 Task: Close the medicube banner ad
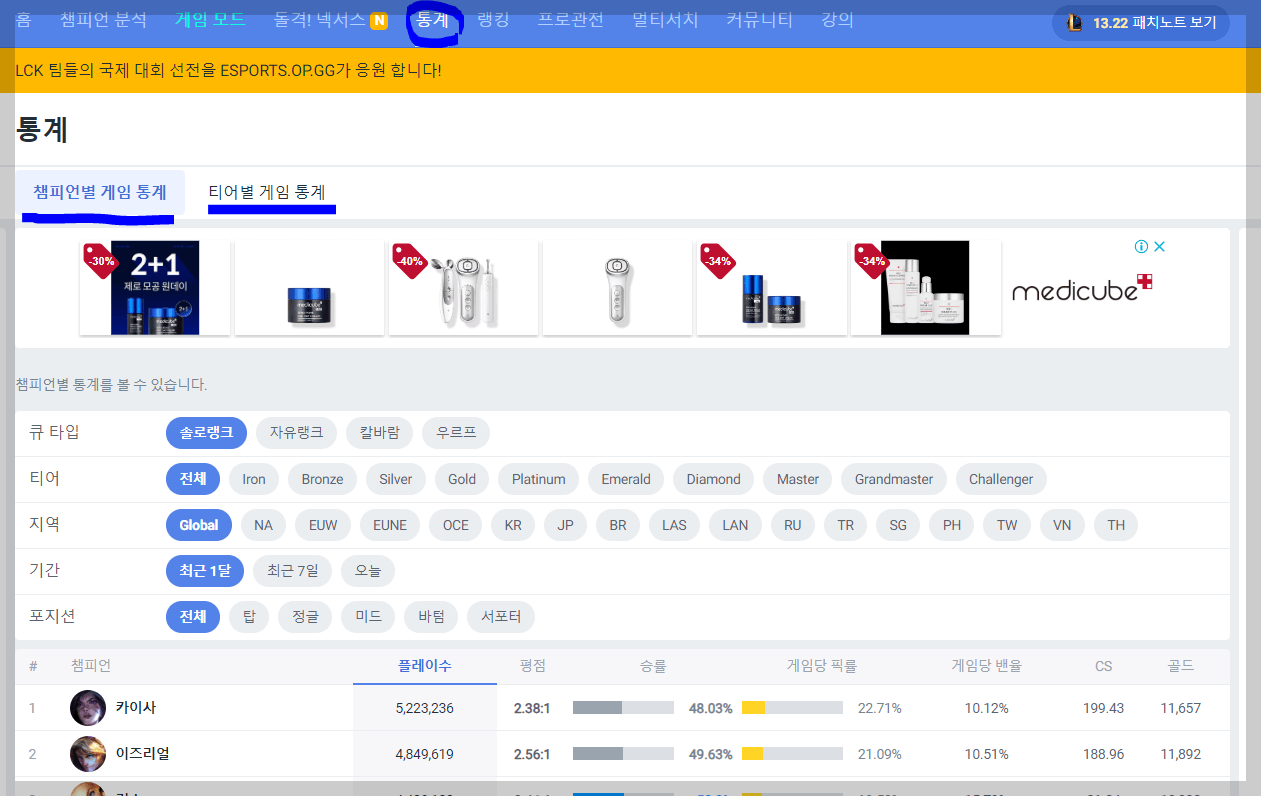[1159, 245]
